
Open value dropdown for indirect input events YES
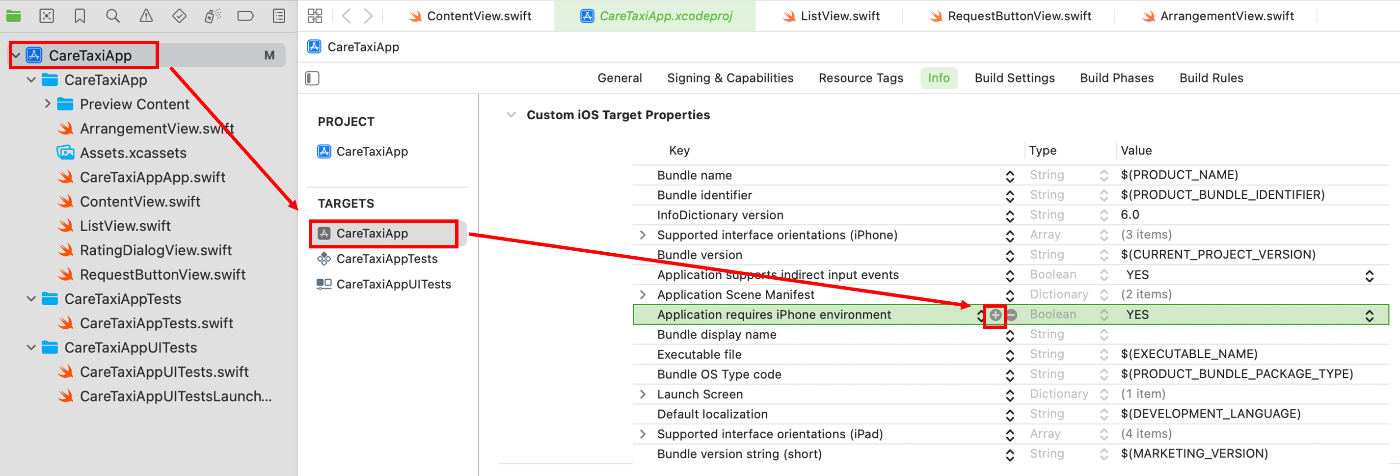pos(1369,275)
